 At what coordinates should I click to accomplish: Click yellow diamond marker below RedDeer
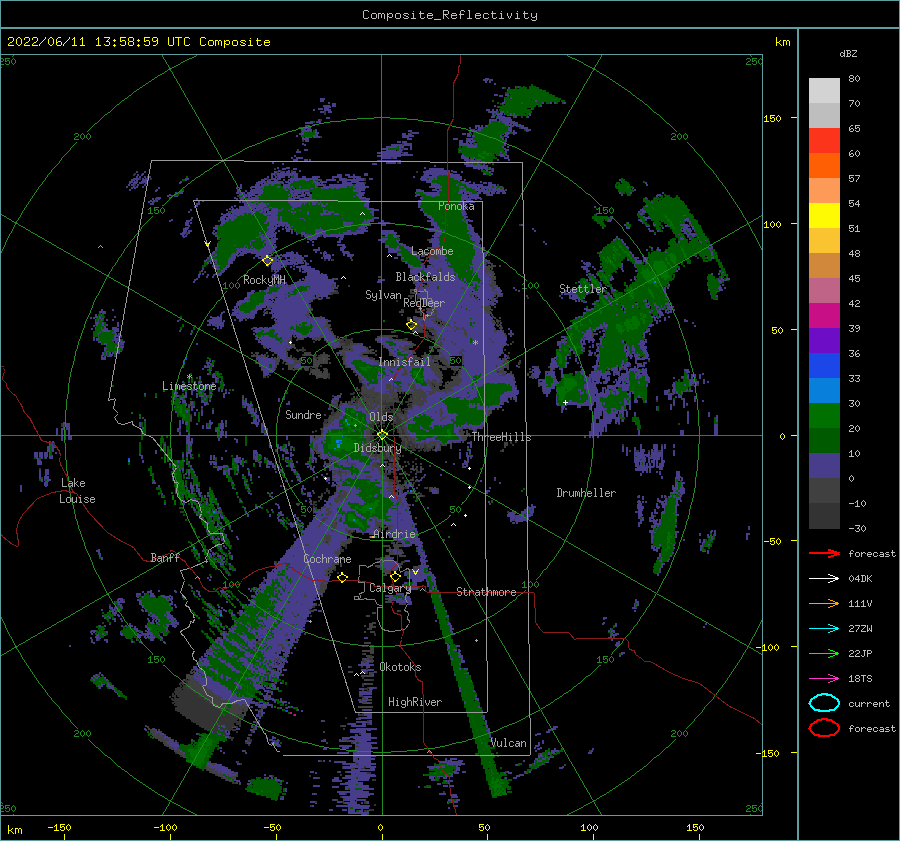tap(412, 325)
